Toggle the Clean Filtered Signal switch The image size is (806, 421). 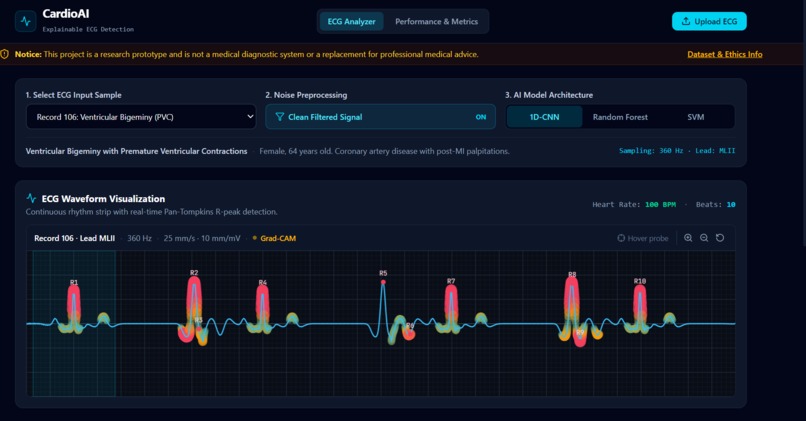pyautogui.click(x=380, y=117)
